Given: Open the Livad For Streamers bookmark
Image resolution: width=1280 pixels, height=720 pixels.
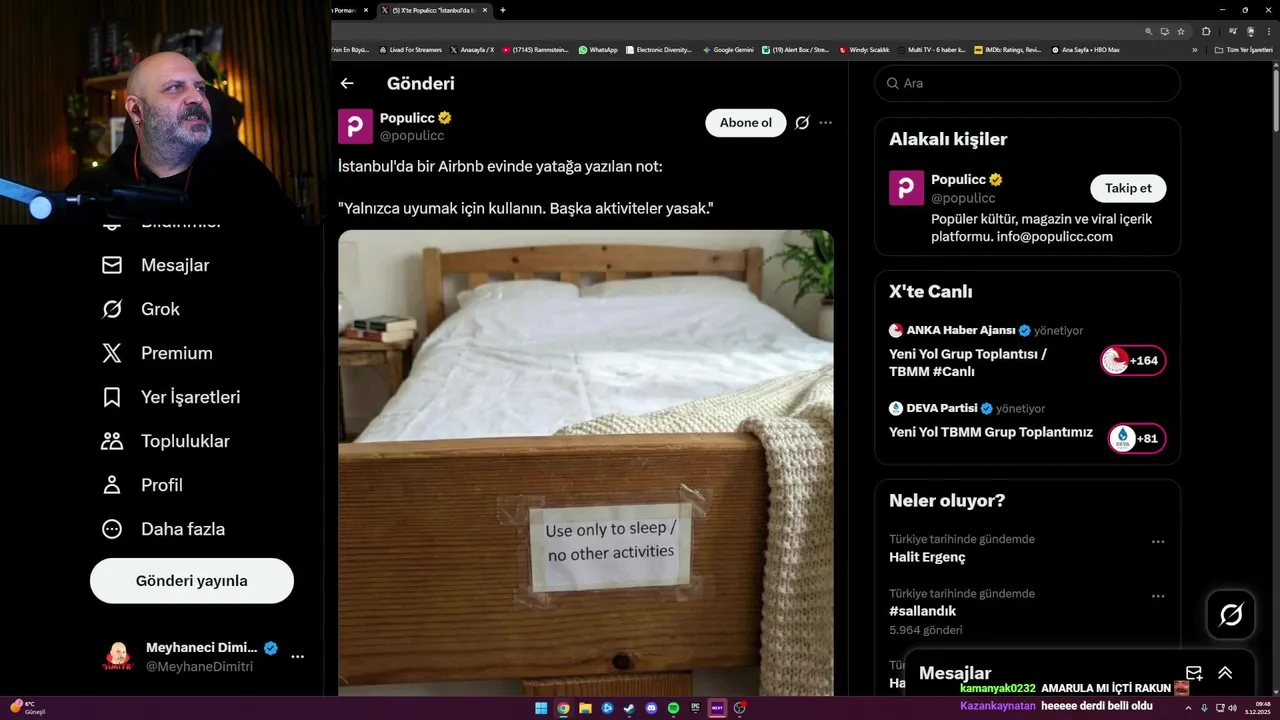Looking at the screenshot, I should [x=410, y=49].
